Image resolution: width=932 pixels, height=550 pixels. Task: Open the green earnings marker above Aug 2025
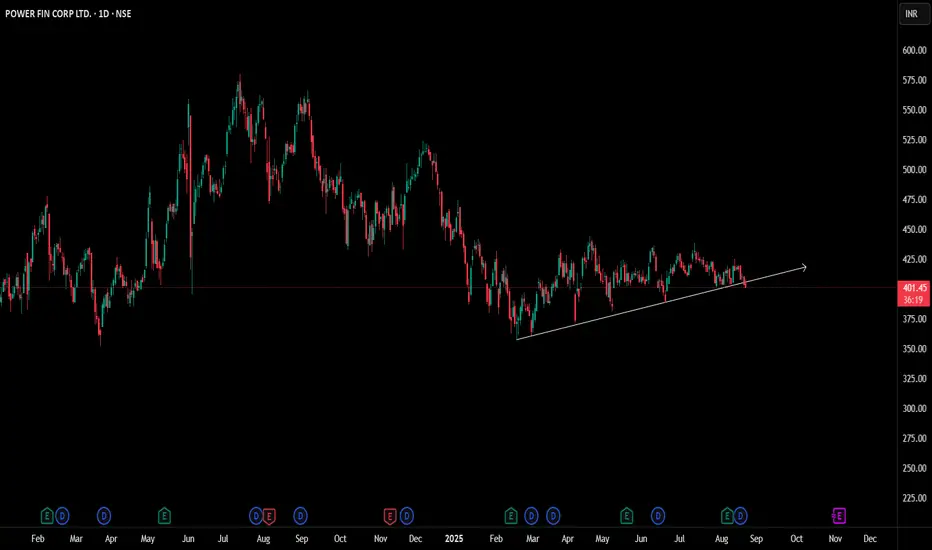click(726, 516)
